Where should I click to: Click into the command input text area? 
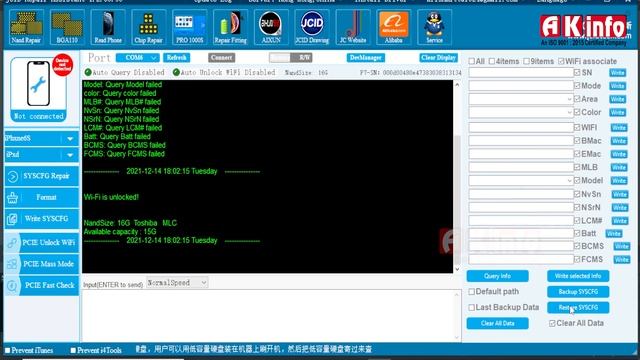coord(269,316)
